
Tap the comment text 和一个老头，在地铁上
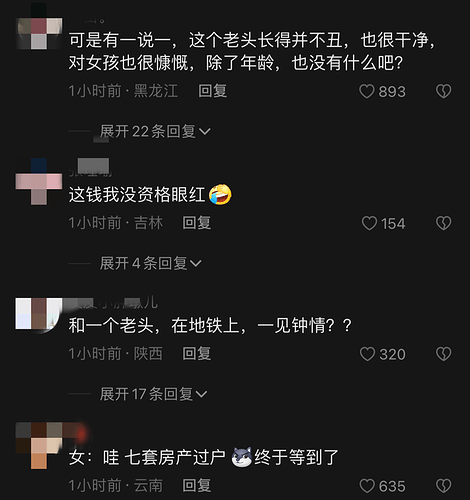[x=157, y=326]
